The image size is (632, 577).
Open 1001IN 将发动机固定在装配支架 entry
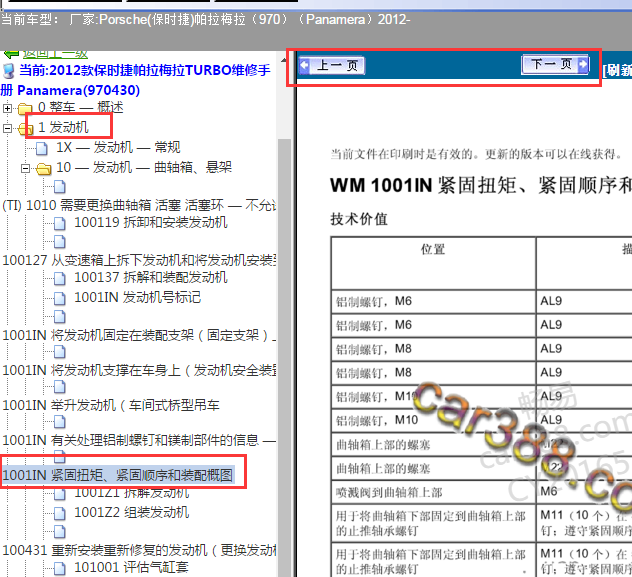tap(139, 335)
